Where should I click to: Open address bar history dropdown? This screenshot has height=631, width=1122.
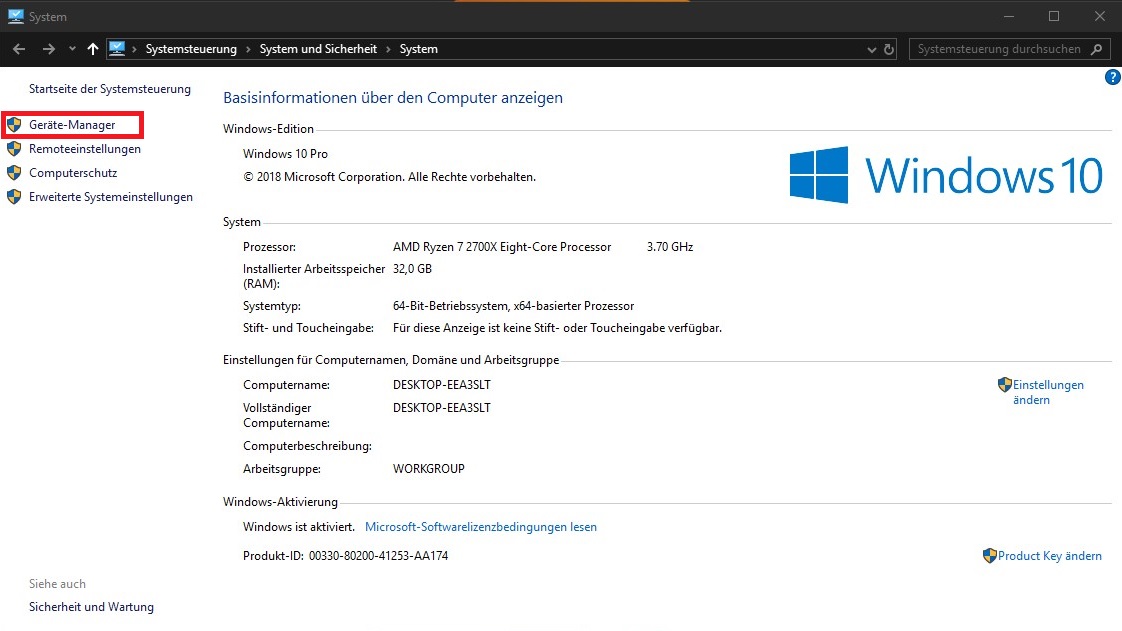coord(872,49)
